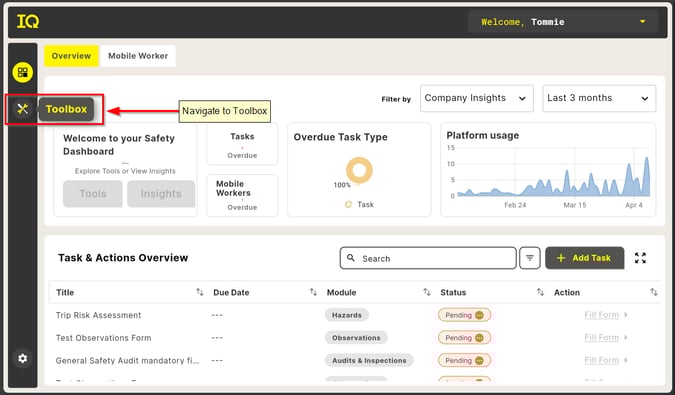This screenshot has height=395, width=675.
Task: Open Fill Form link for Trip Risk Assessment
Action: coord(601,315)
